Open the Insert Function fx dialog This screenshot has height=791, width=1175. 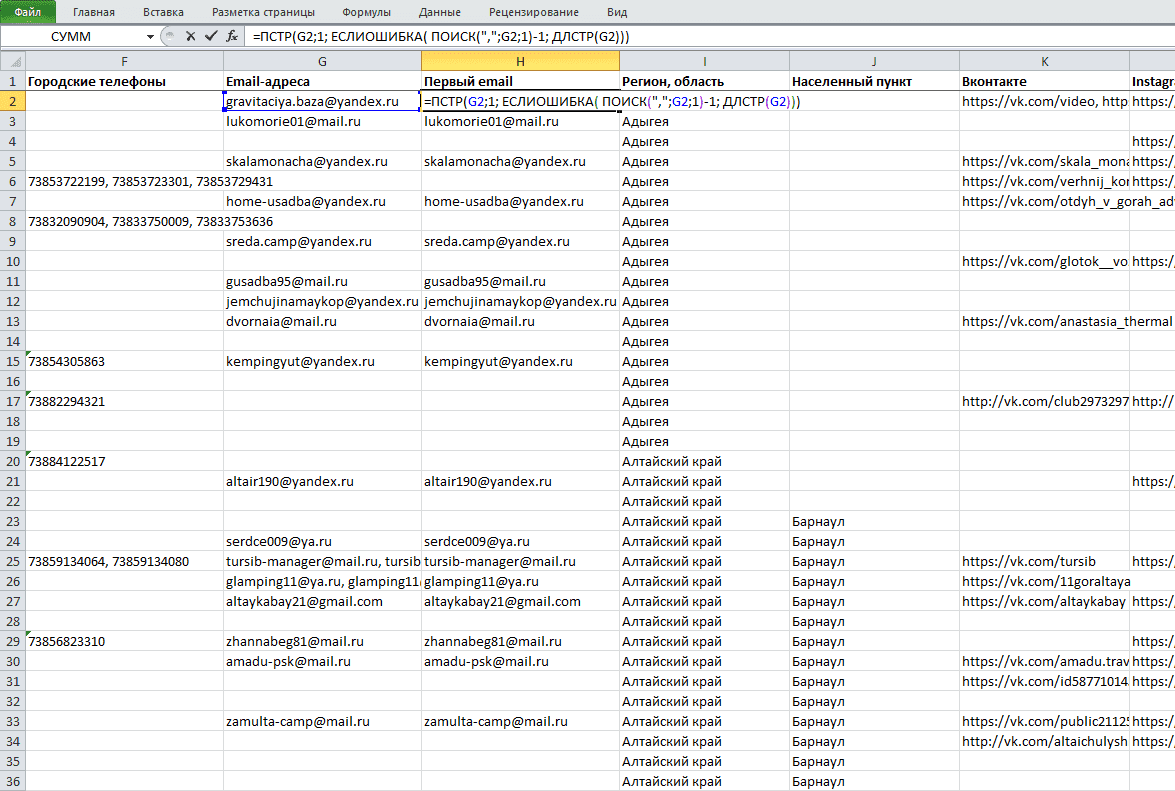pos(232,36)
